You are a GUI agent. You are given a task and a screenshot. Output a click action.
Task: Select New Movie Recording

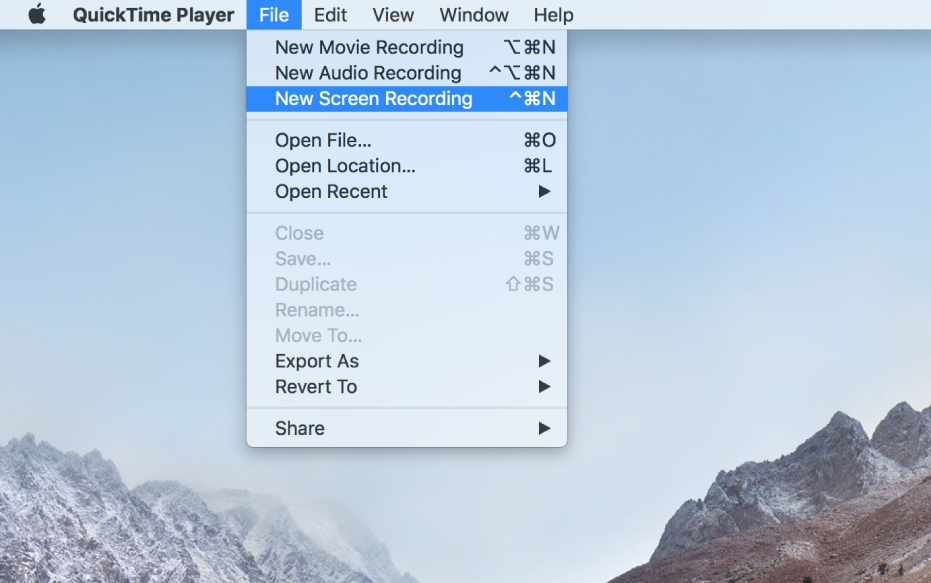[369, 47]
